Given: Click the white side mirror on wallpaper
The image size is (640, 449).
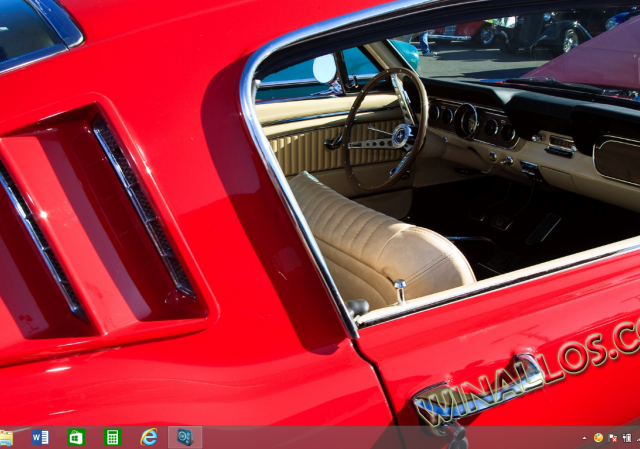Looking at the screenshot, I should tap(325, 69).
